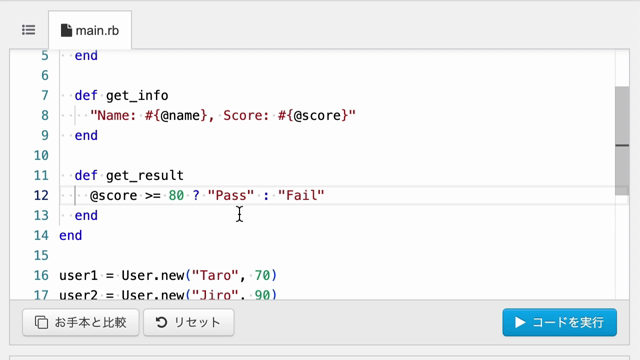640x360 pixels.
Task: Click the お手本と比較 compare button
Action: tap(81, 322)
